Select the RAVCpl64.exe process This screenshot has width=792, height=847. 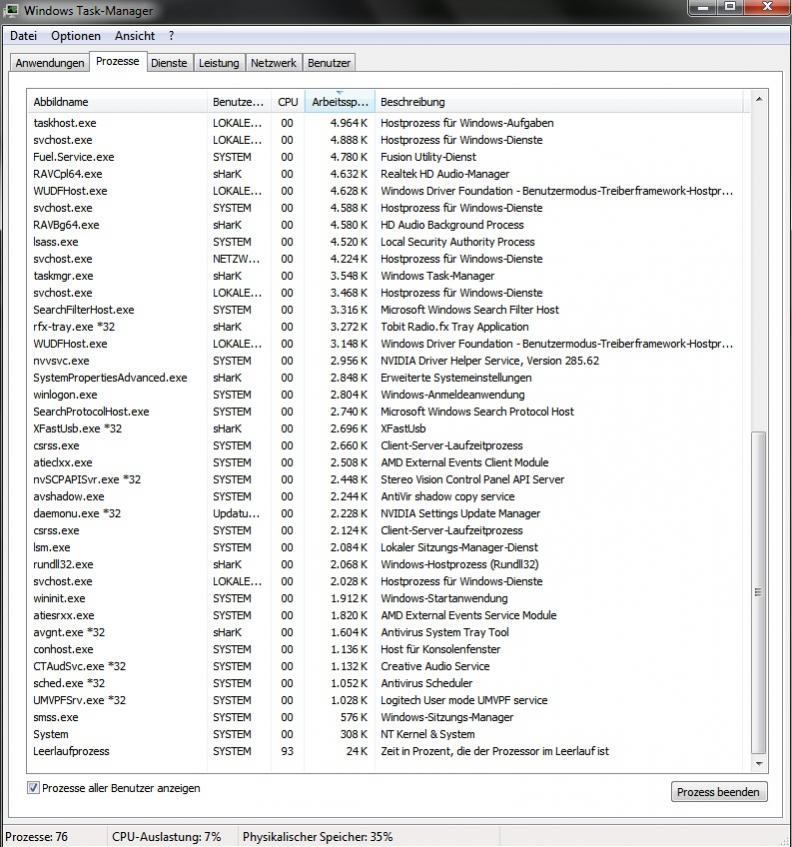[387, 174]
